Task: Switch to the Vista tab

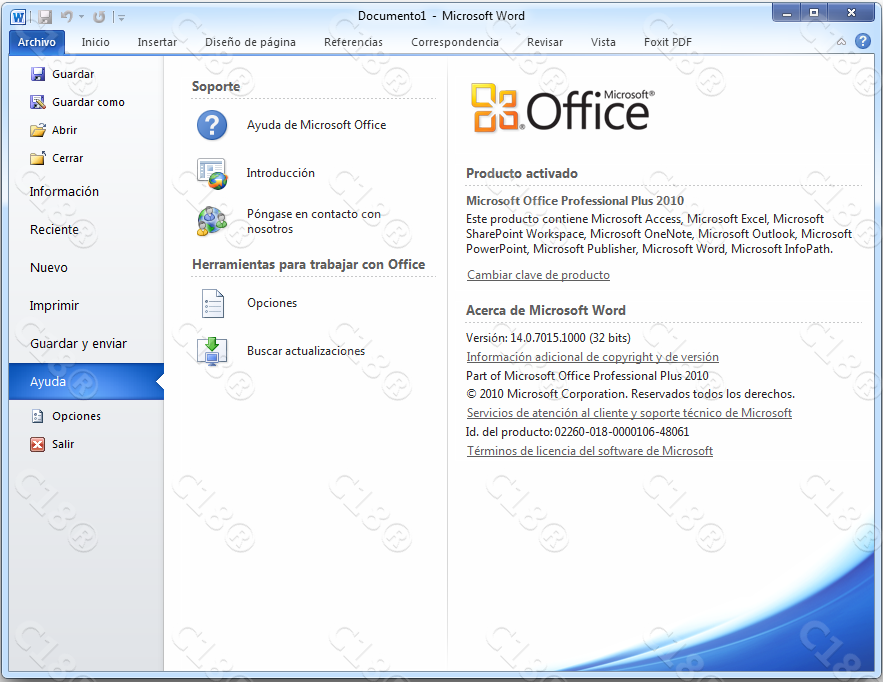Action: [x=603, y=42]
